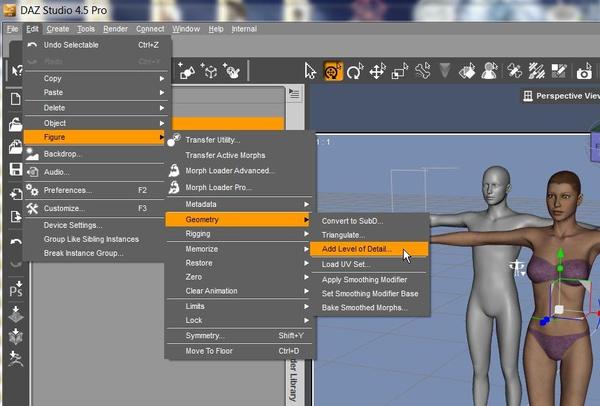The image size is (600, 406).
Task: Click the Weight Map brush tool
Action: [x=536, y=71]
